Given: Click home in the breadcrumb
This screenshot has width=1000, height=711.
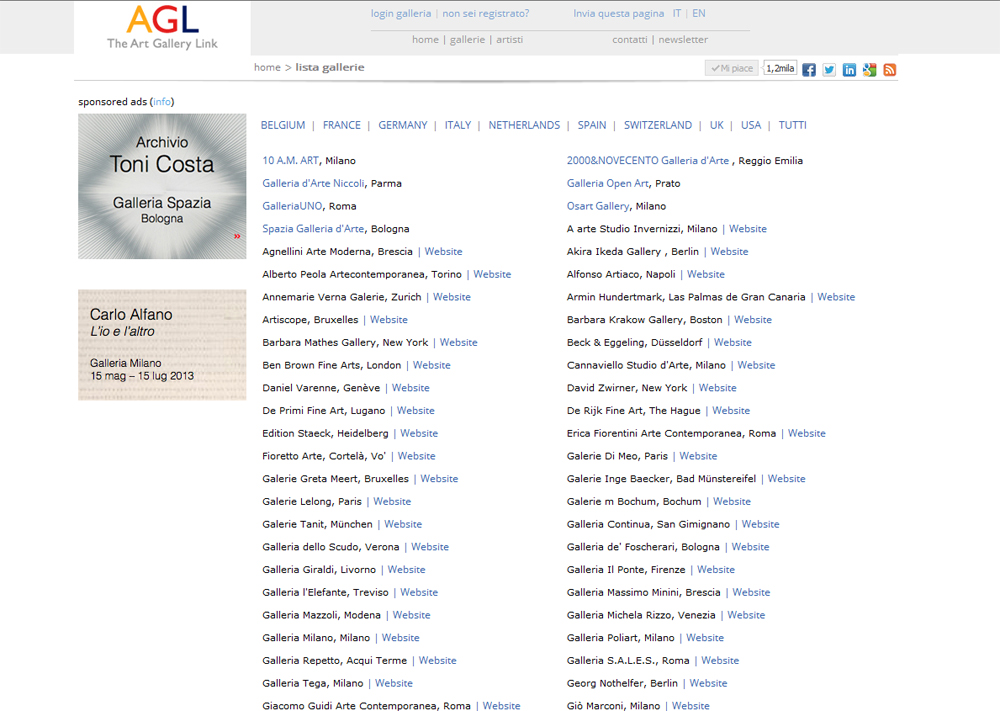Looking at the screenshot, I should tap(267, 68).
